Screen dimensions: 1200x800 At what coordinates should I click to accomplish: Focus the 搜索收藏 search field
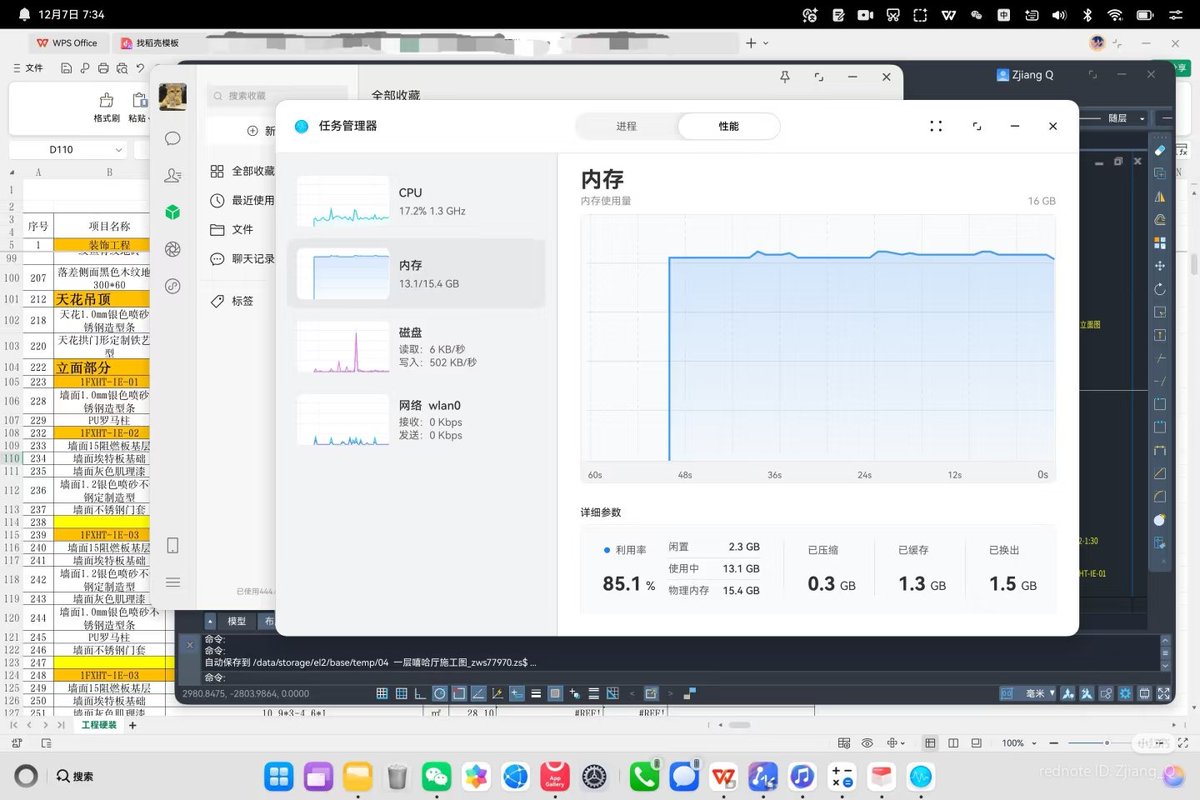coord(277,96)
